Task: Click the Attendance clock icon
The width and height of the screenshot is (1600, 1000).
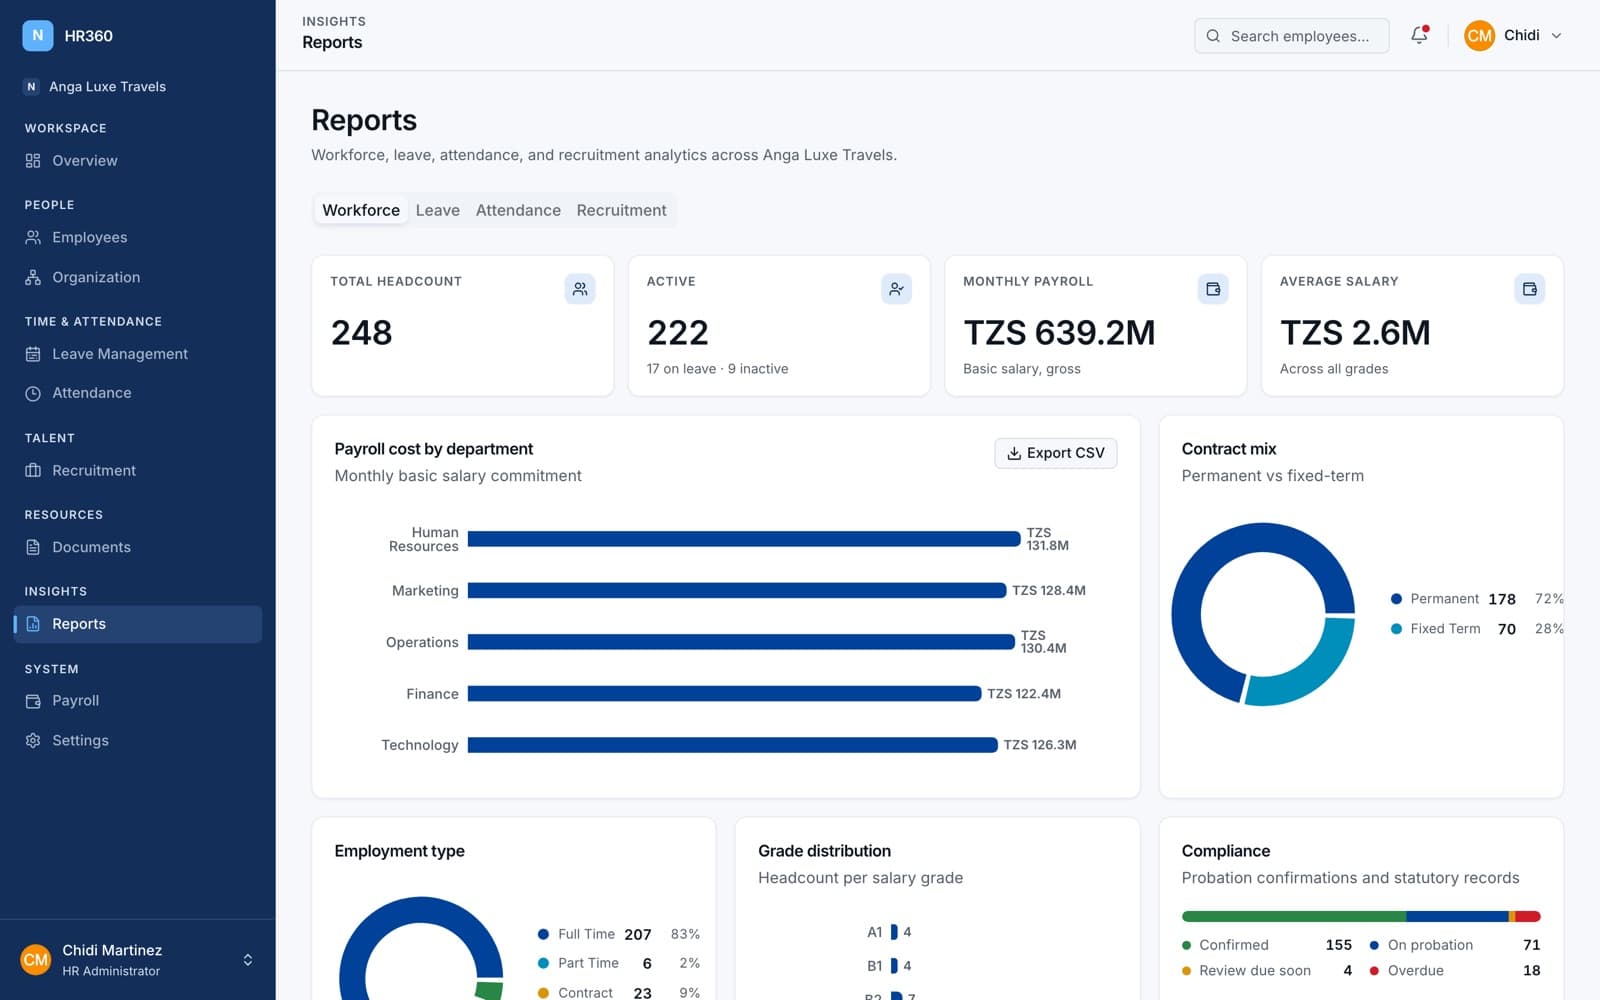Action: click(33, 393)
